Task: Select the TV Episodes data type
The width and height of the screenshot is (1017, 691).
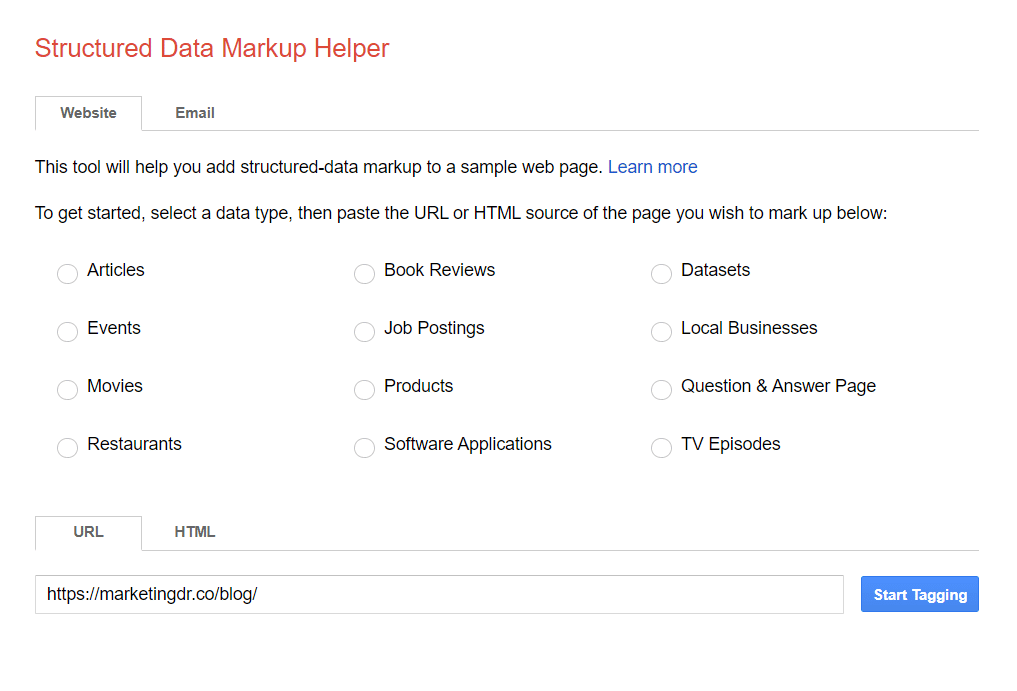Action: click(x=661, y=447)
